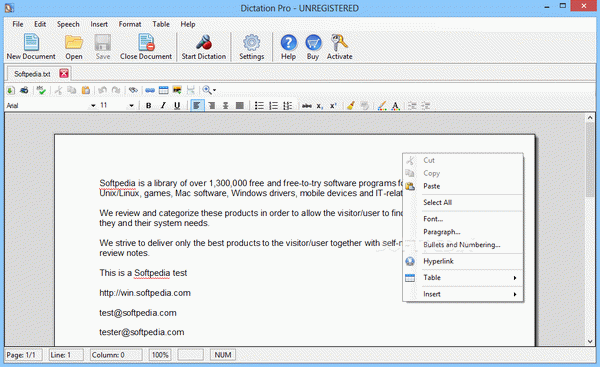The image size is (600, 367).
Task: Open the Format menu
Action: (x=130, y=24)
